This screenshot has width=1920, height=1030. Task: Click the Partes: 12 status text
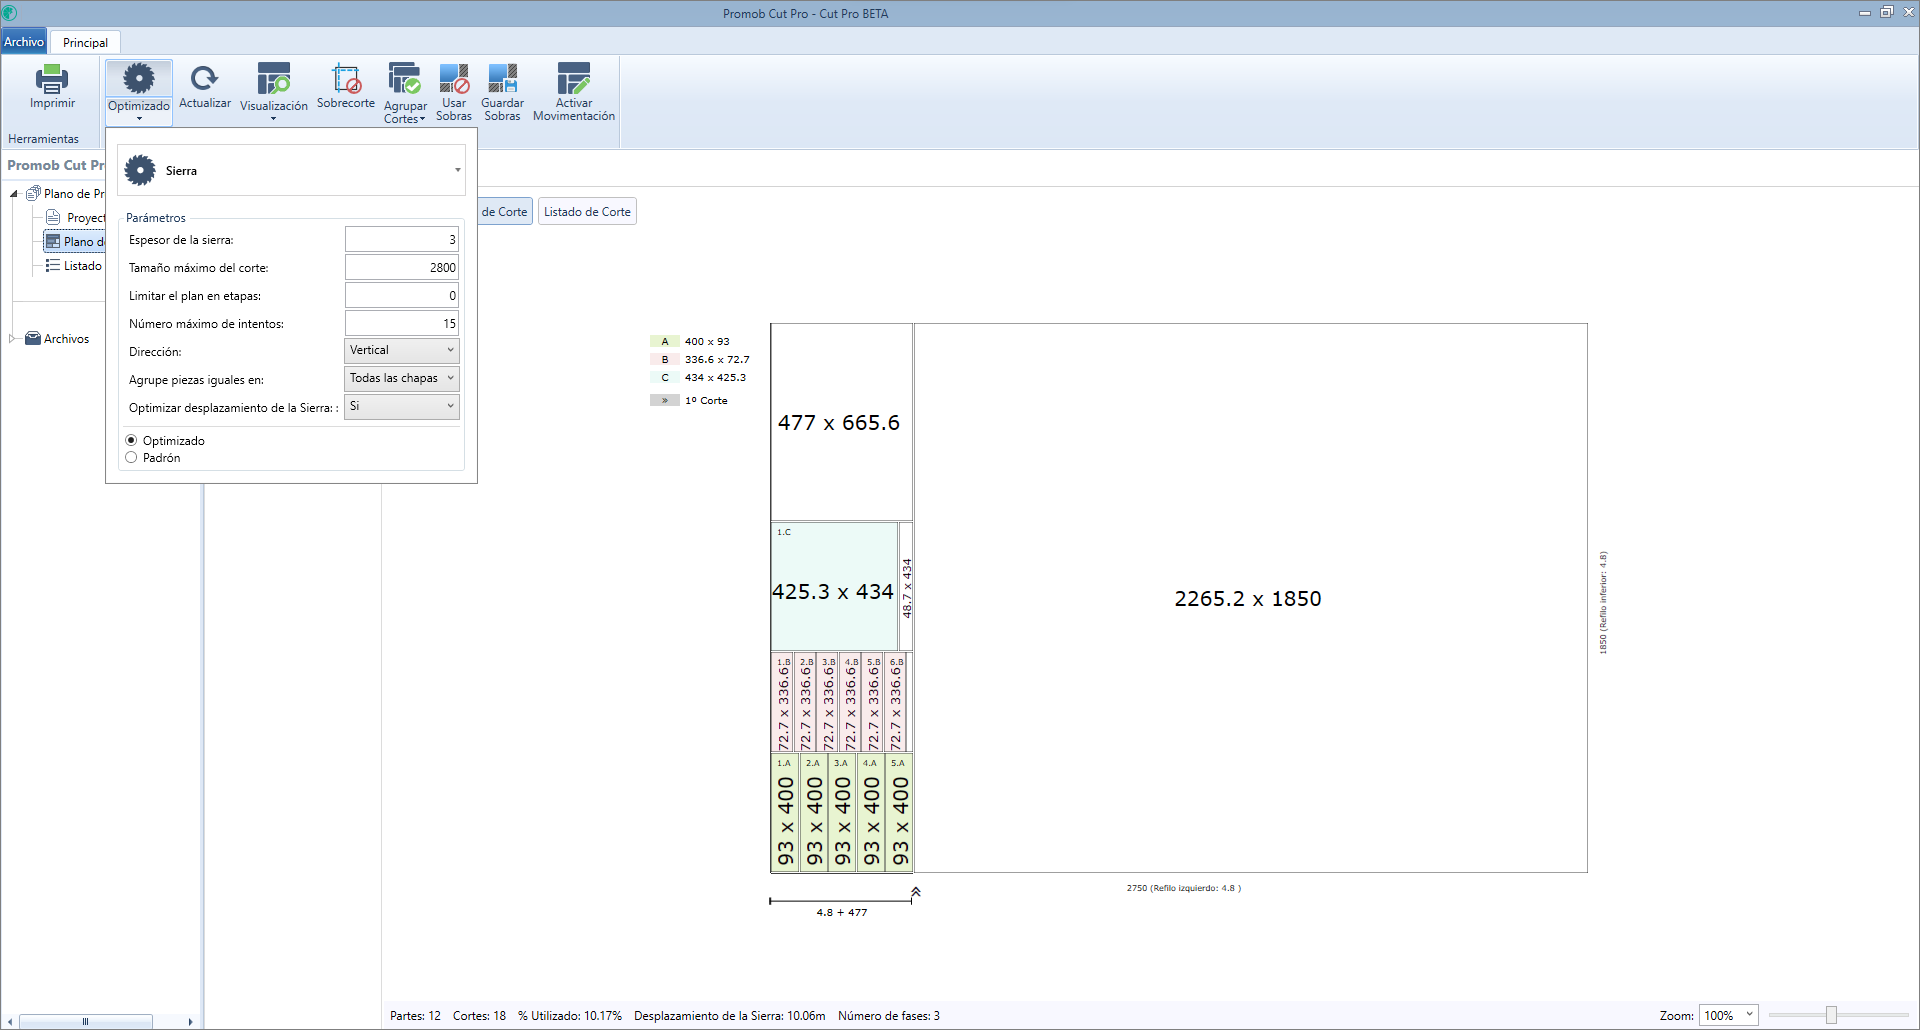[x=415, y=1015]
